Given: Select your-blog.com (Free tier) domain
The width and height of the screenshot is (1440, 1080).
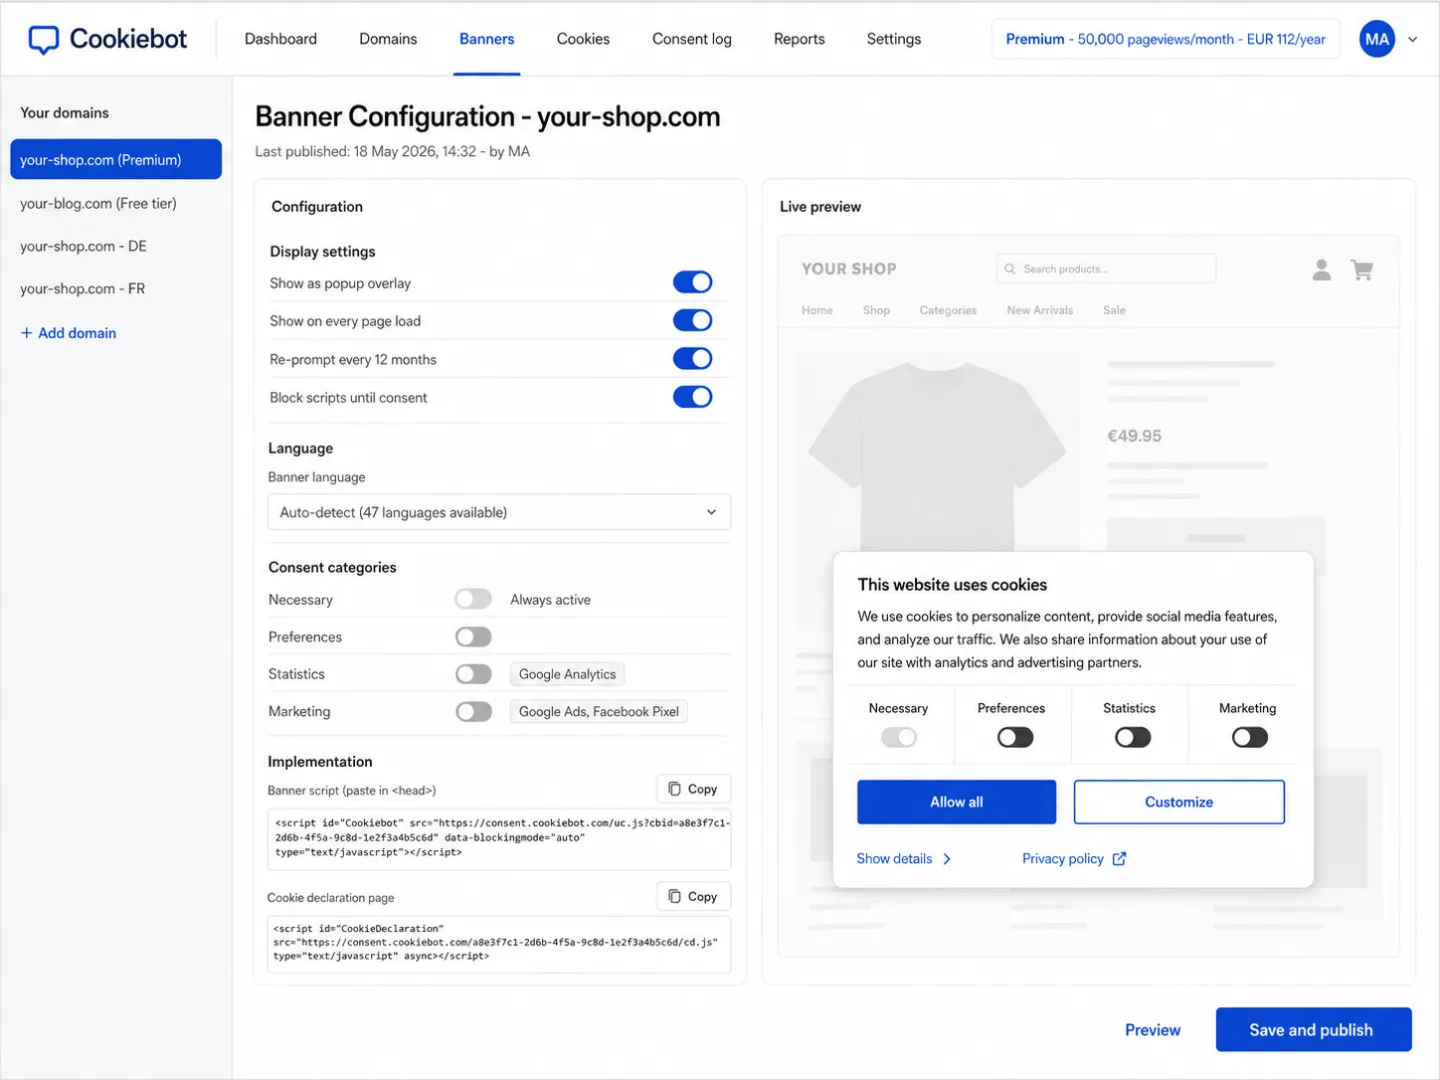Looking at the screenshot, I should pyautogui.click(x=98, y=203).
